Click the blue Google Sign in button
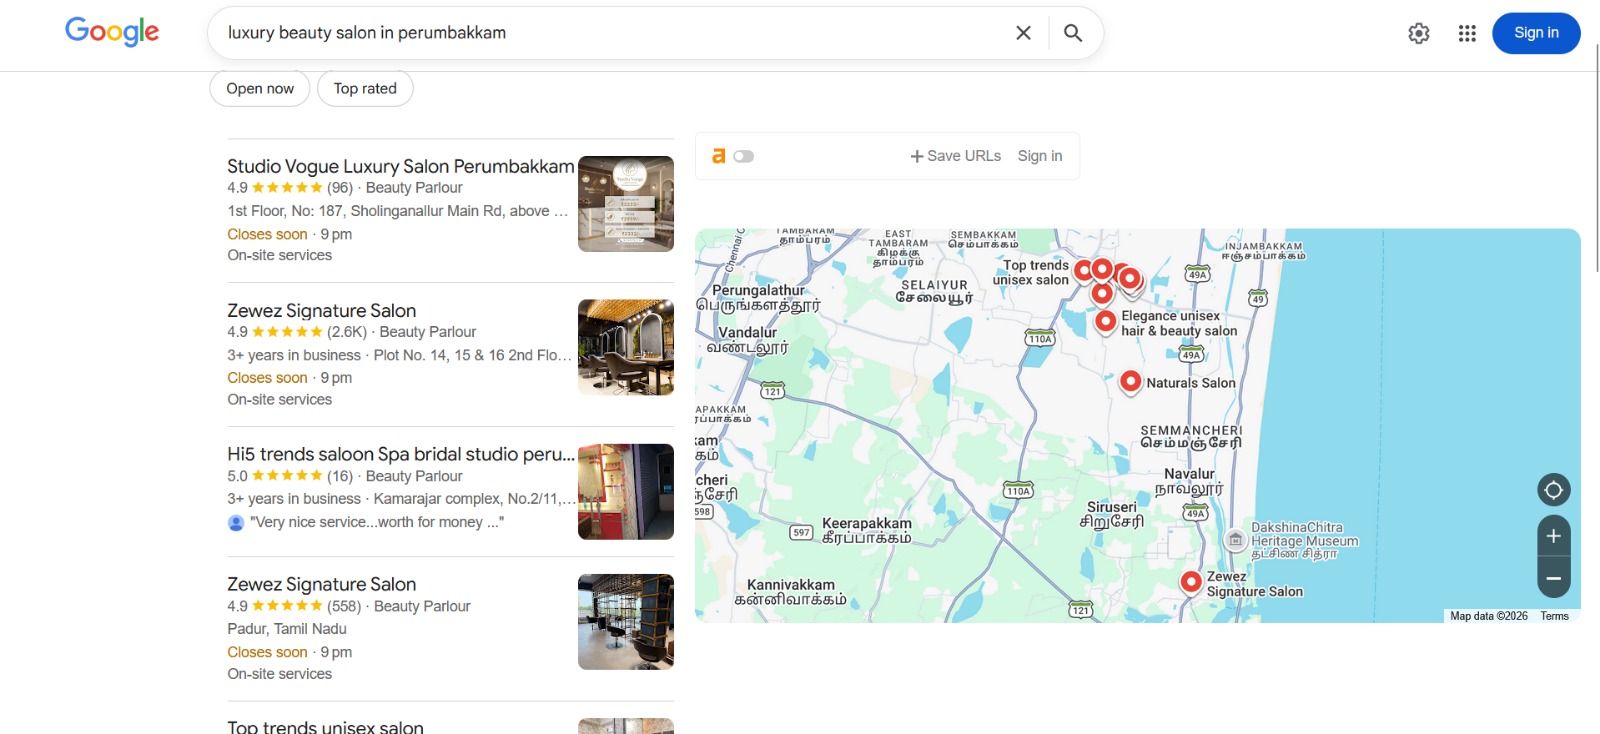 [x=1536, y=33]
